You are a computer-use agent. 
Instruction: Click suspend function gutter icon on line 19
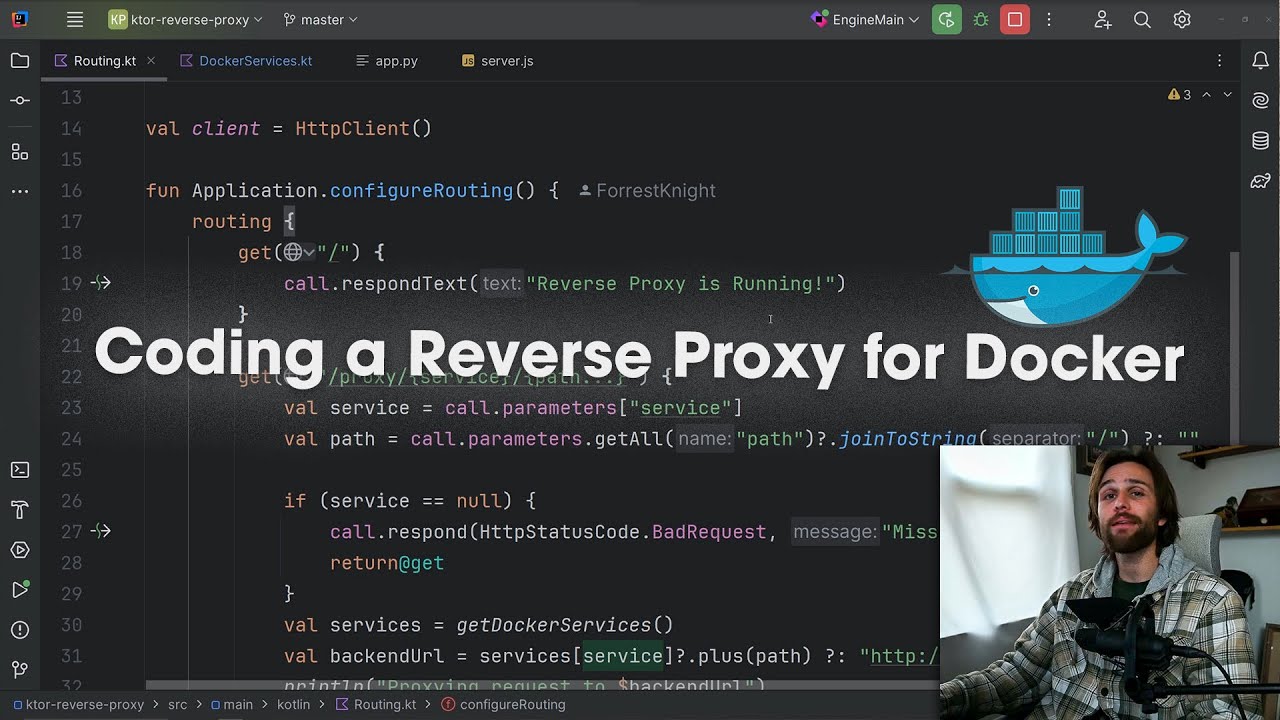pos(101,283)
